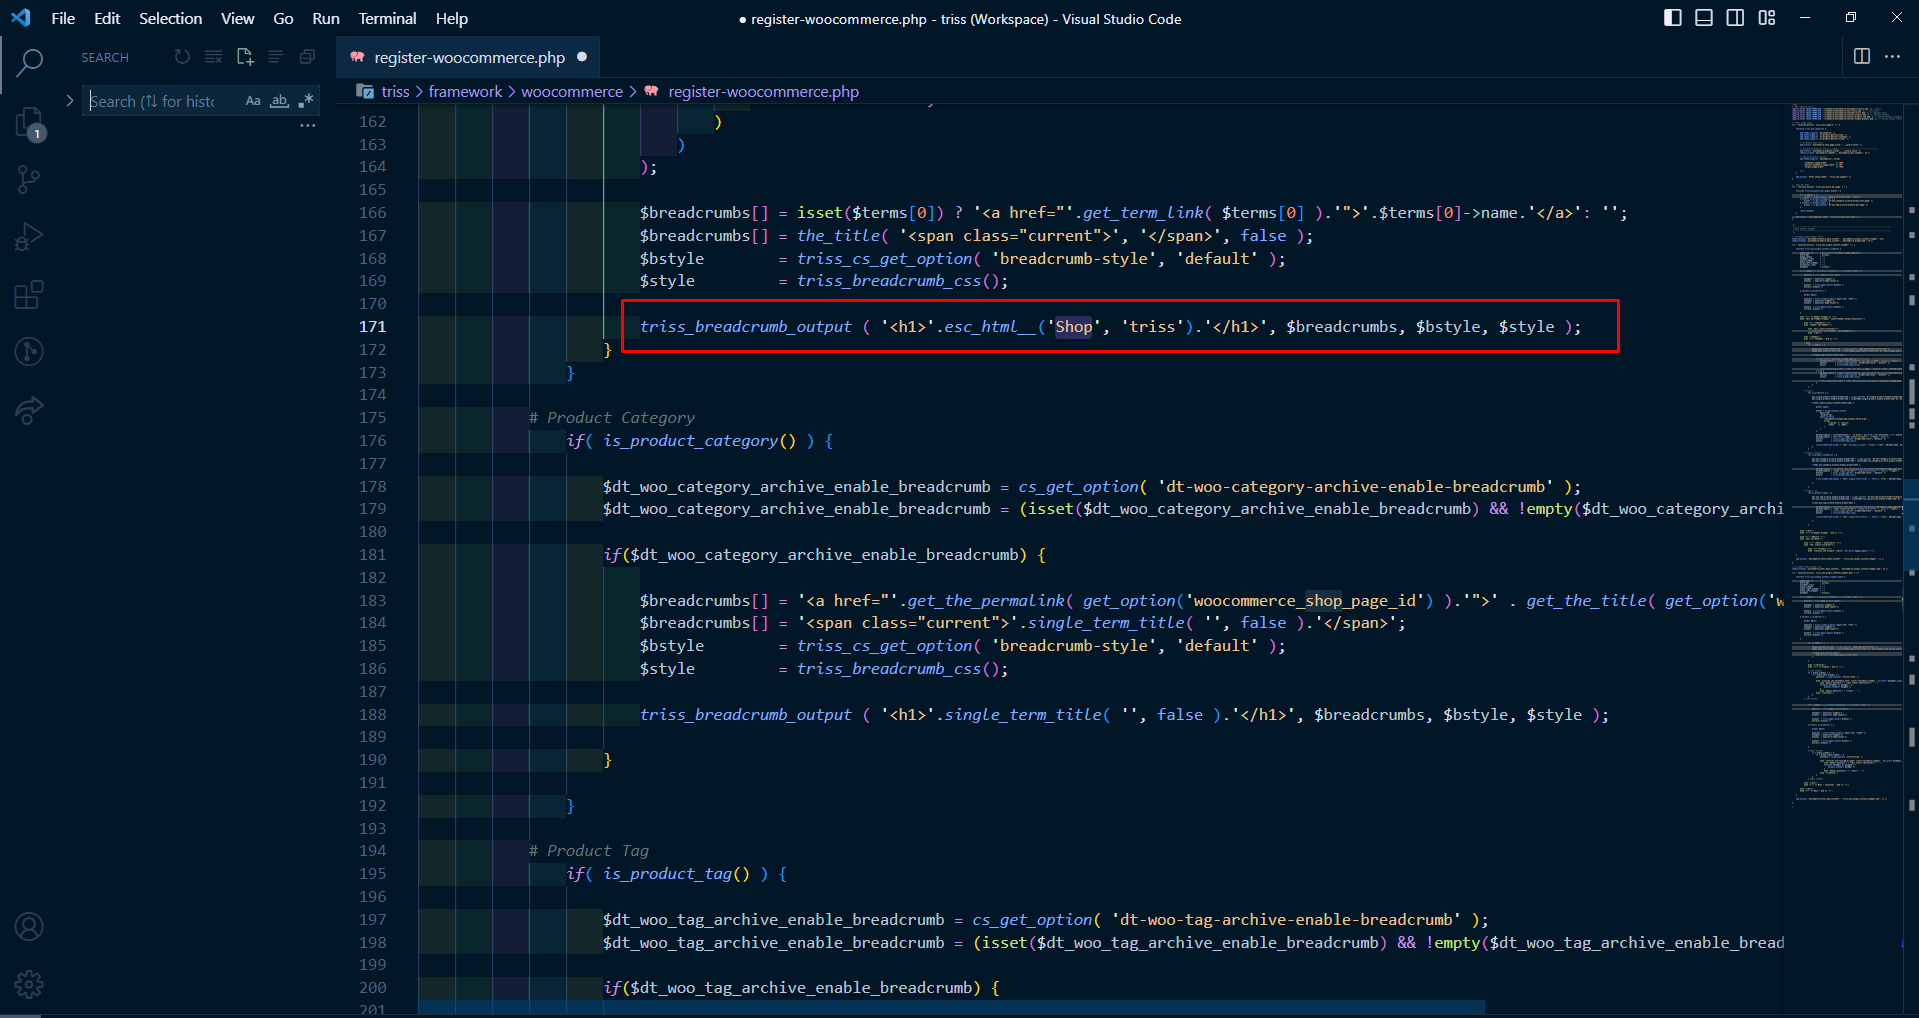This screenshot has height=1018, width=1919.
Task: Open the triss breadcrumb dropdown
Action: 395,91
